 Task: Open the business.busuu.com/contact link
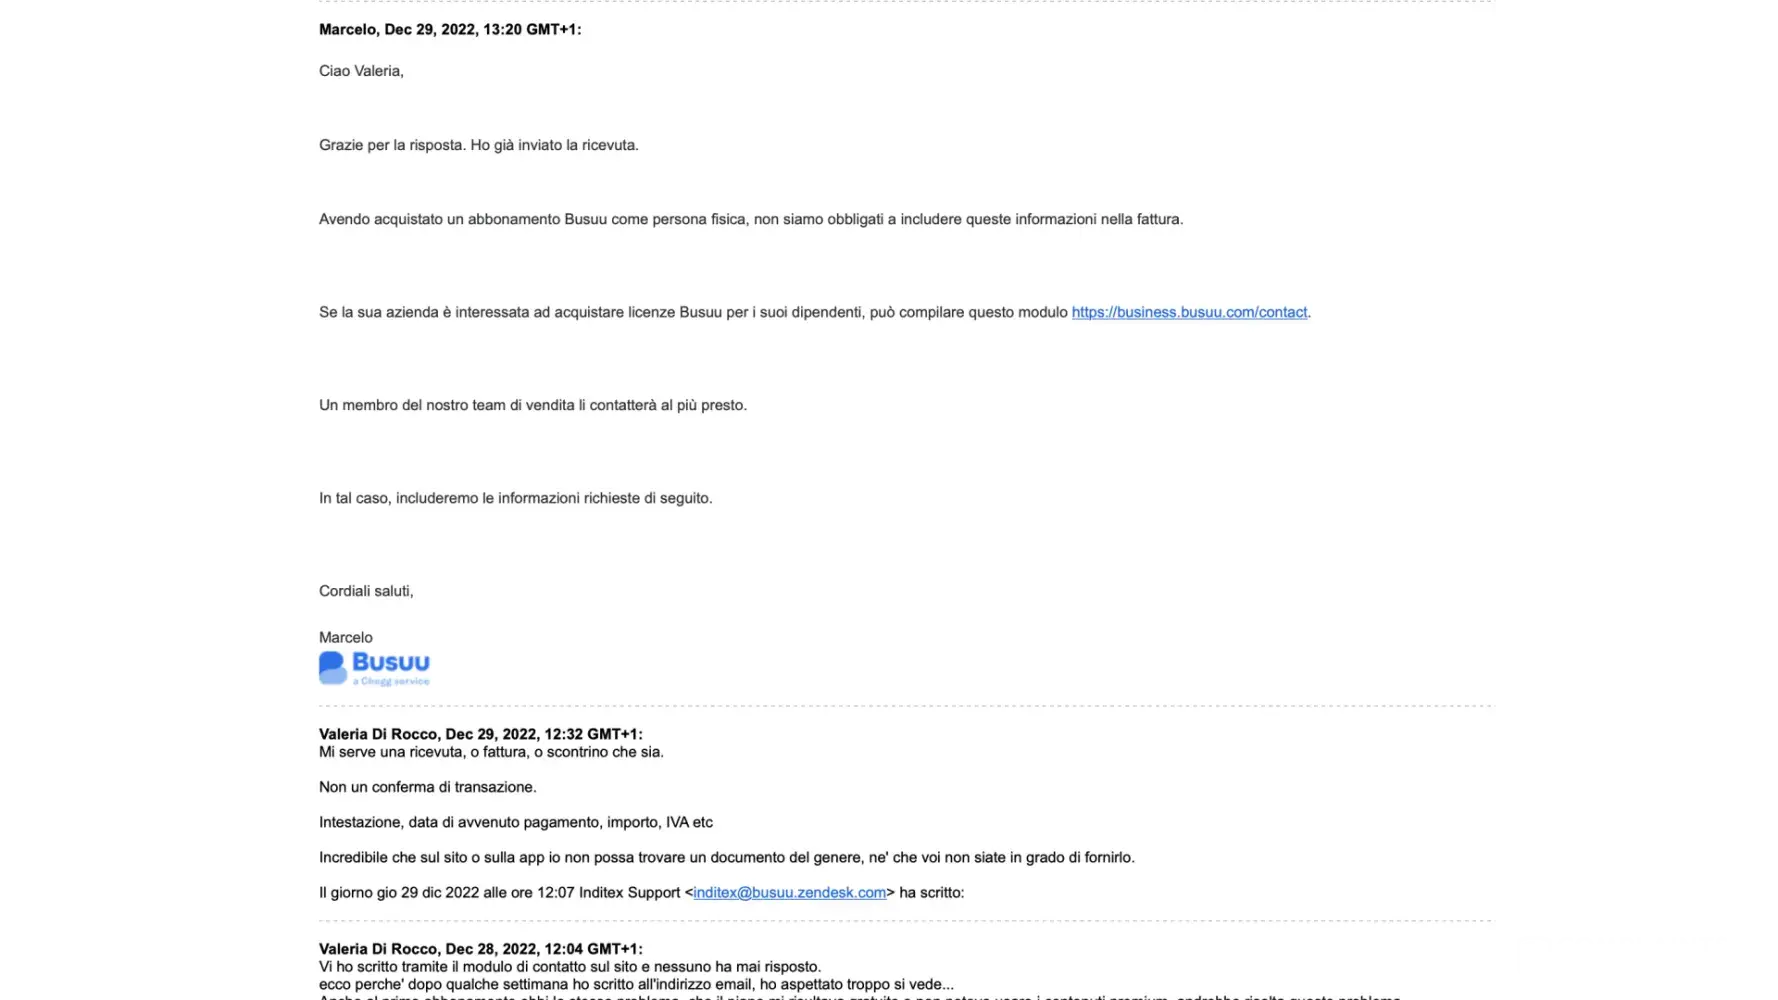click(1189, 312)
